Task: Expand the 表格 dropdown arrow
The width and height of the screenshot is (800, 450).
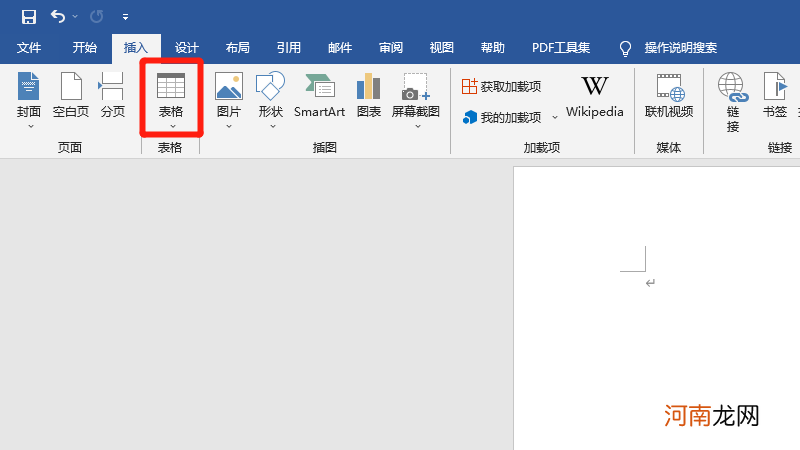Action: point(173,126)
